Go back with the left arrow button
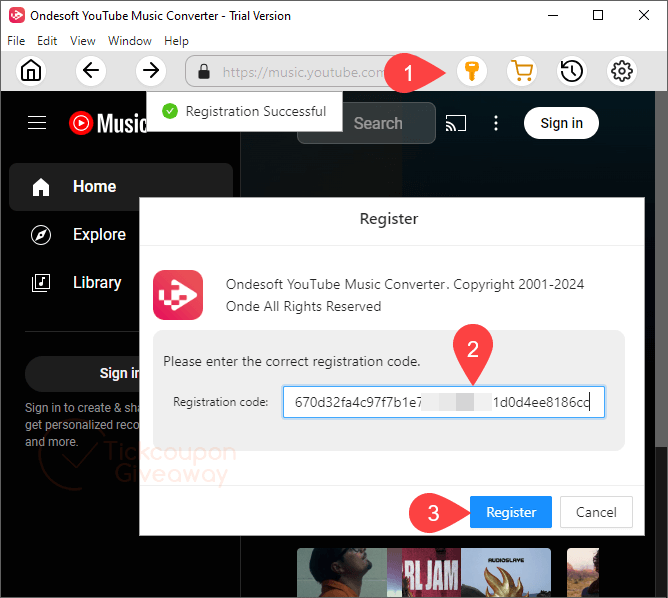 (x=91, y=71)
